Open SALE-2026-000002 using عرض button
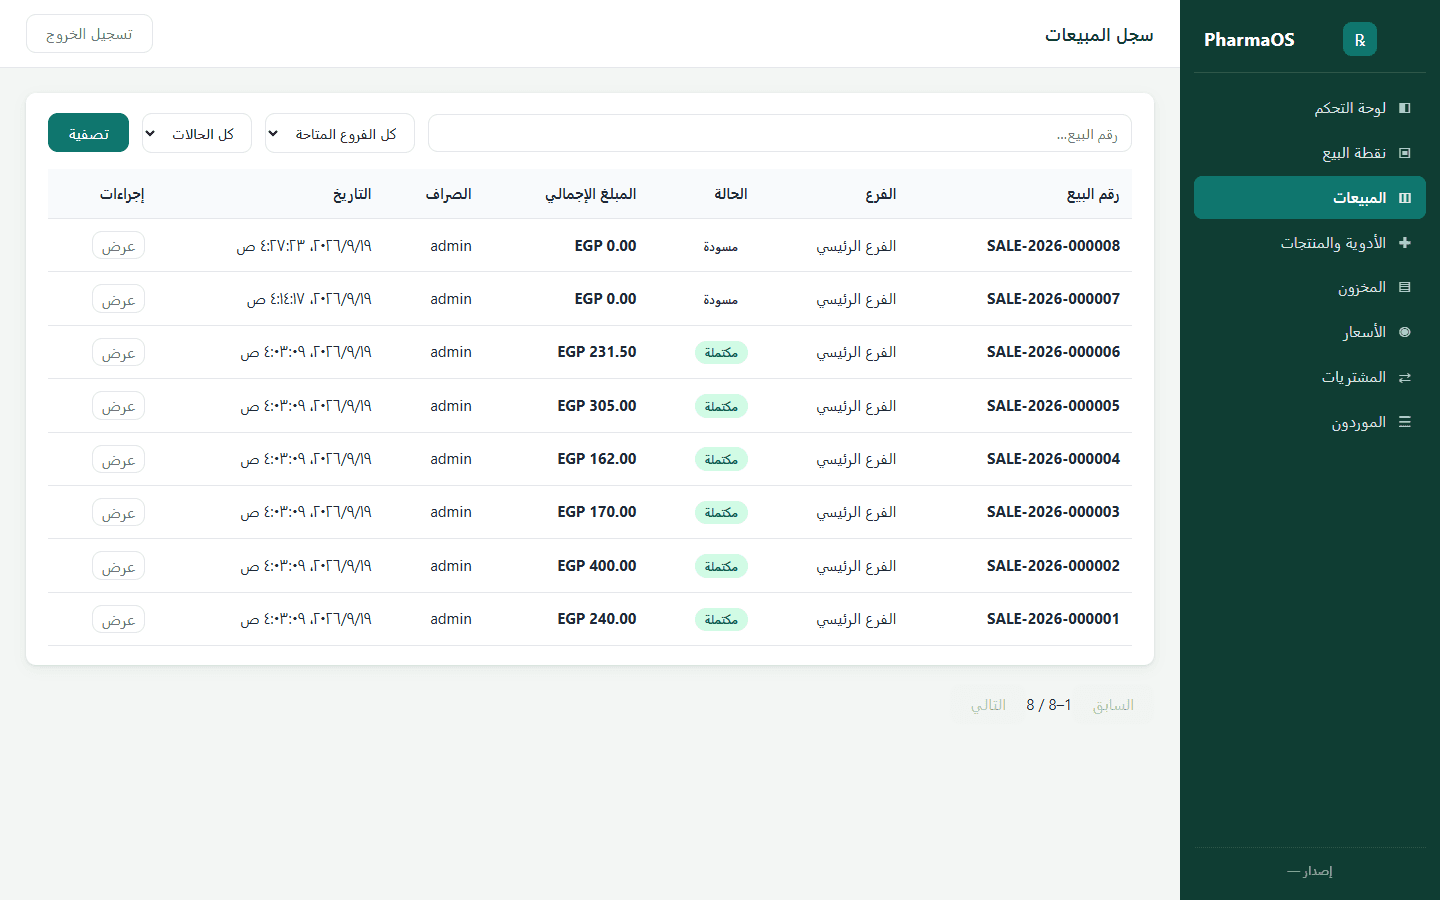The height and width of the screenshot is (900, 1440). click(x=118, y=566)
